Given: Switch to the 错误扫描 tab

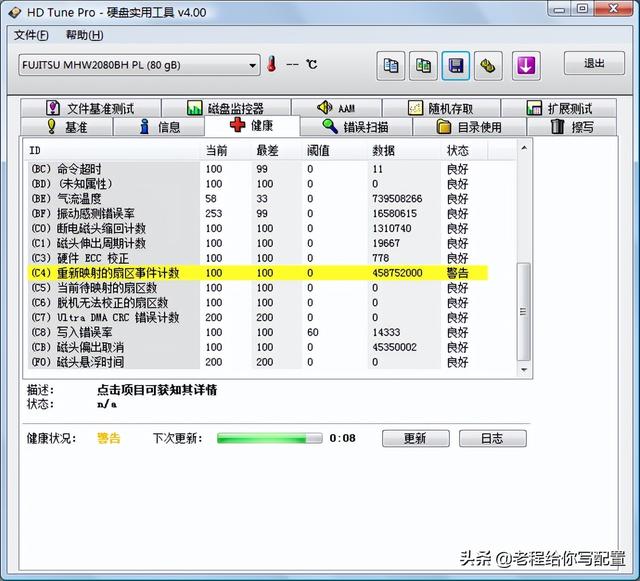Looking at the screenshot, I should coord(356,127).
